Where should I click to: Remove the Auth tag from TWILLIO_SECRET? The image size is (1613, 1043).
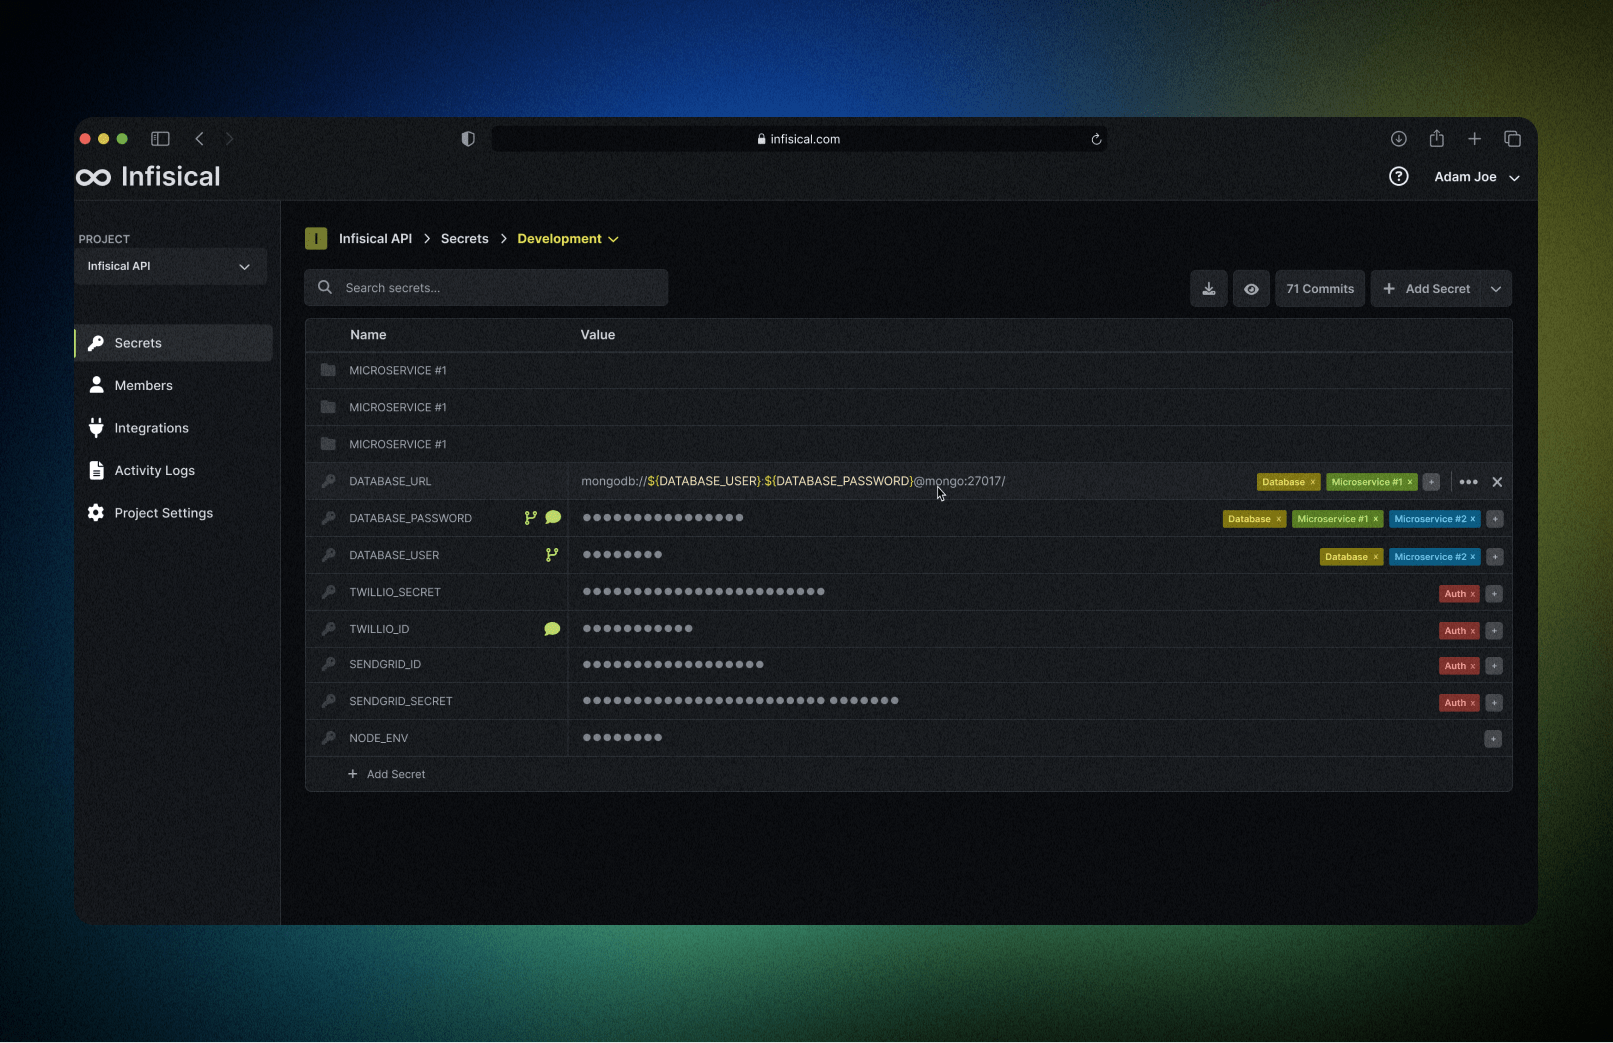[1472, 594]
